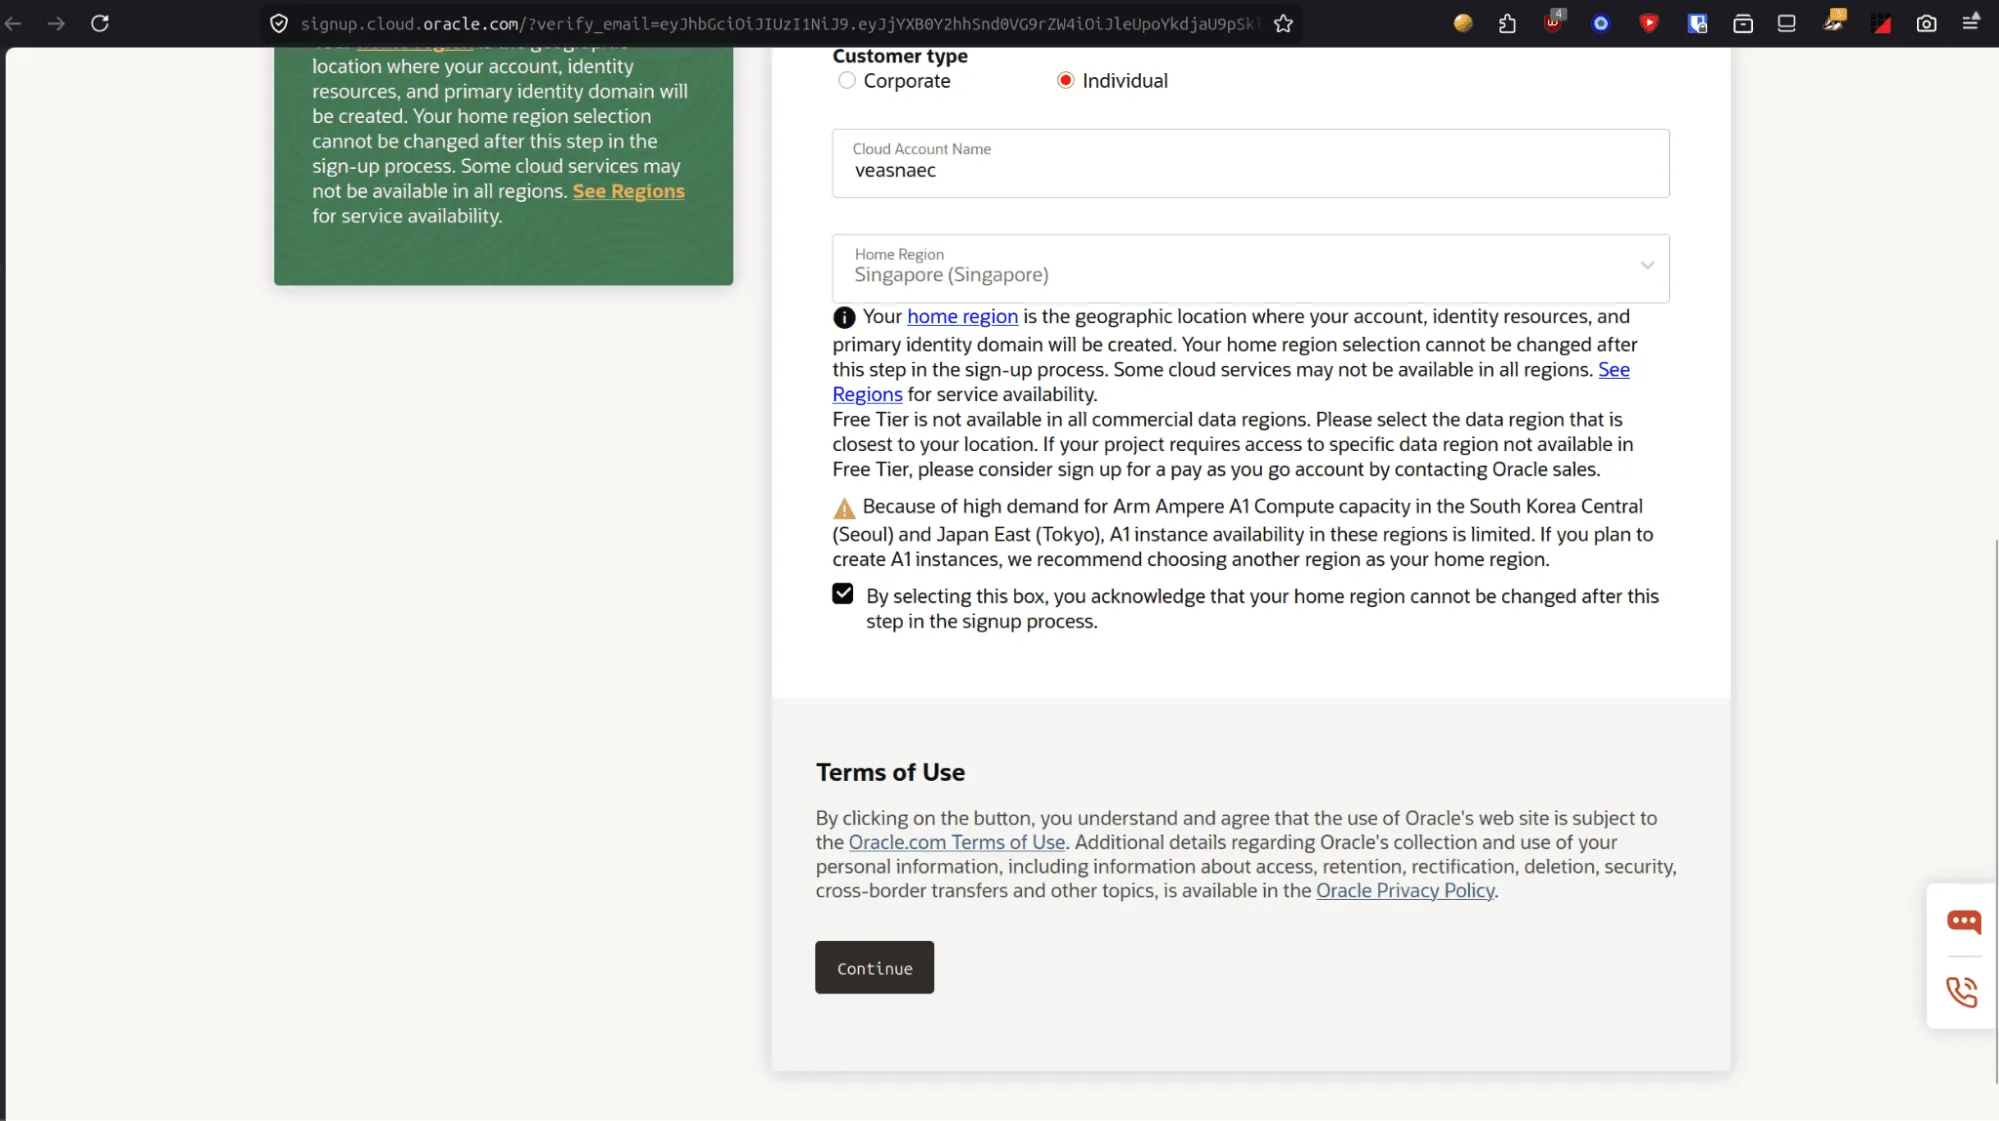
Task: Go forward to the next page
Action: tap(56, 23)
